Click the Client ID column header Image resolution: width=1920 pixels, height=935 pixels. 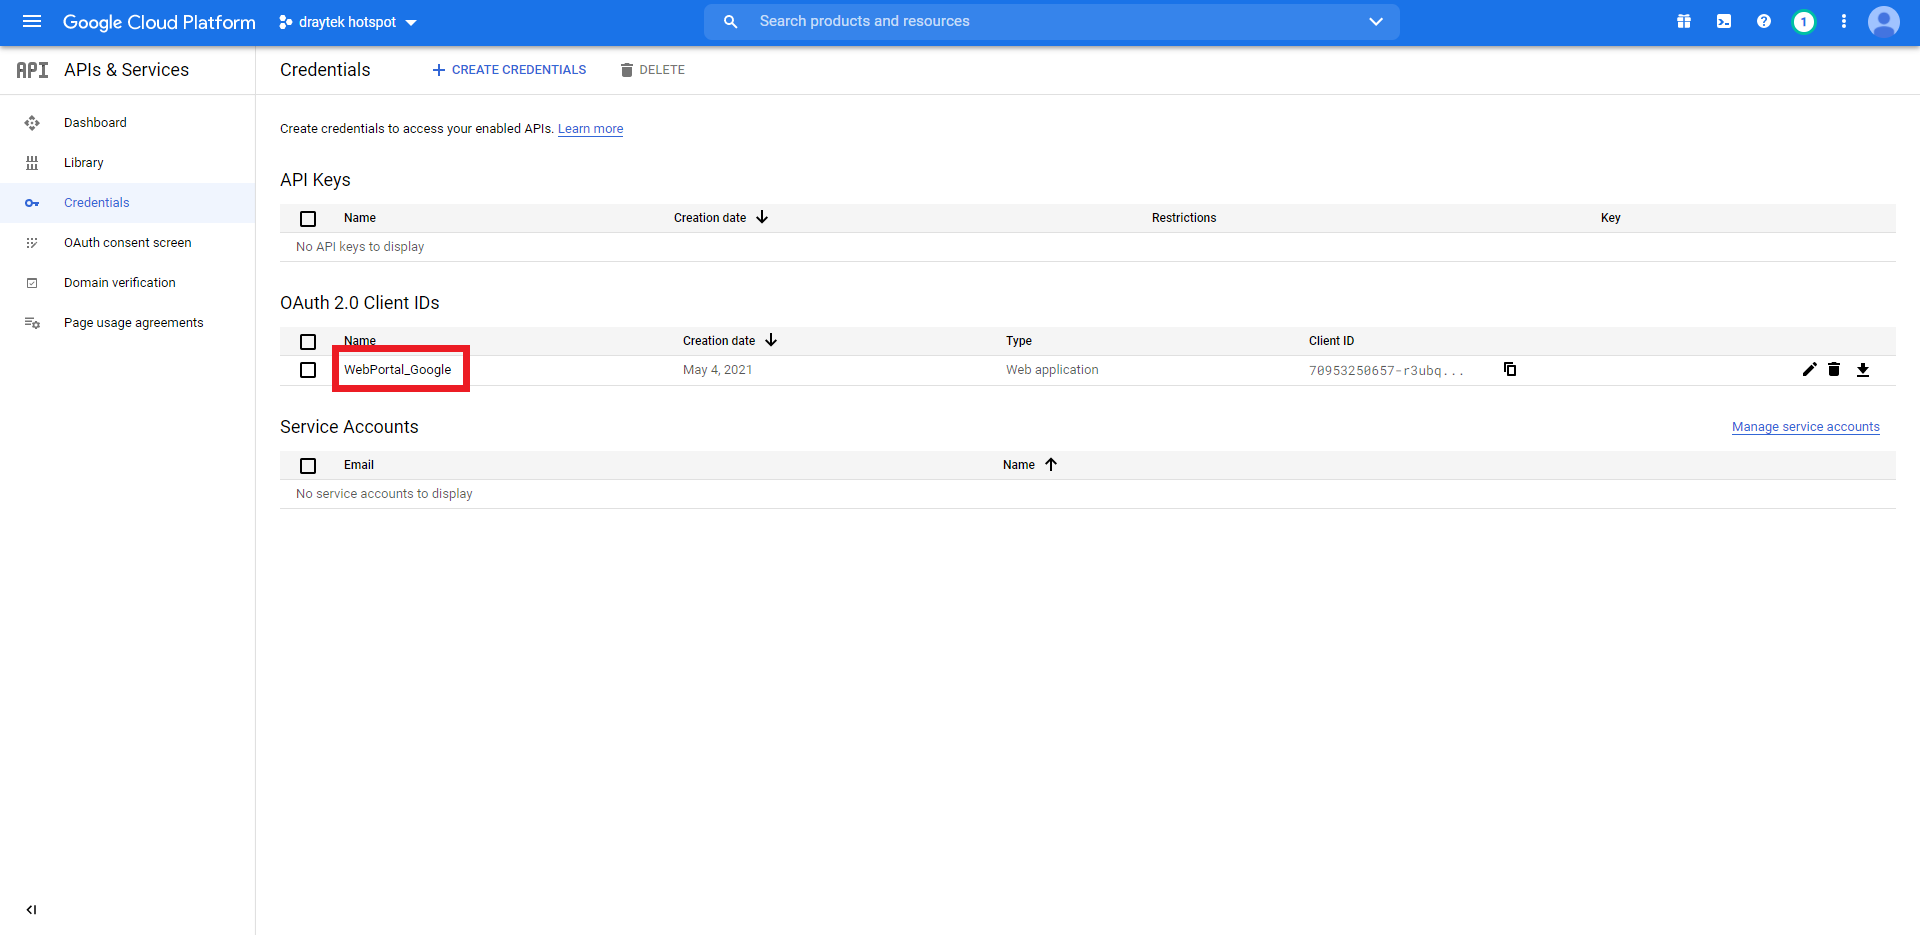click(x=1331, y=341)
